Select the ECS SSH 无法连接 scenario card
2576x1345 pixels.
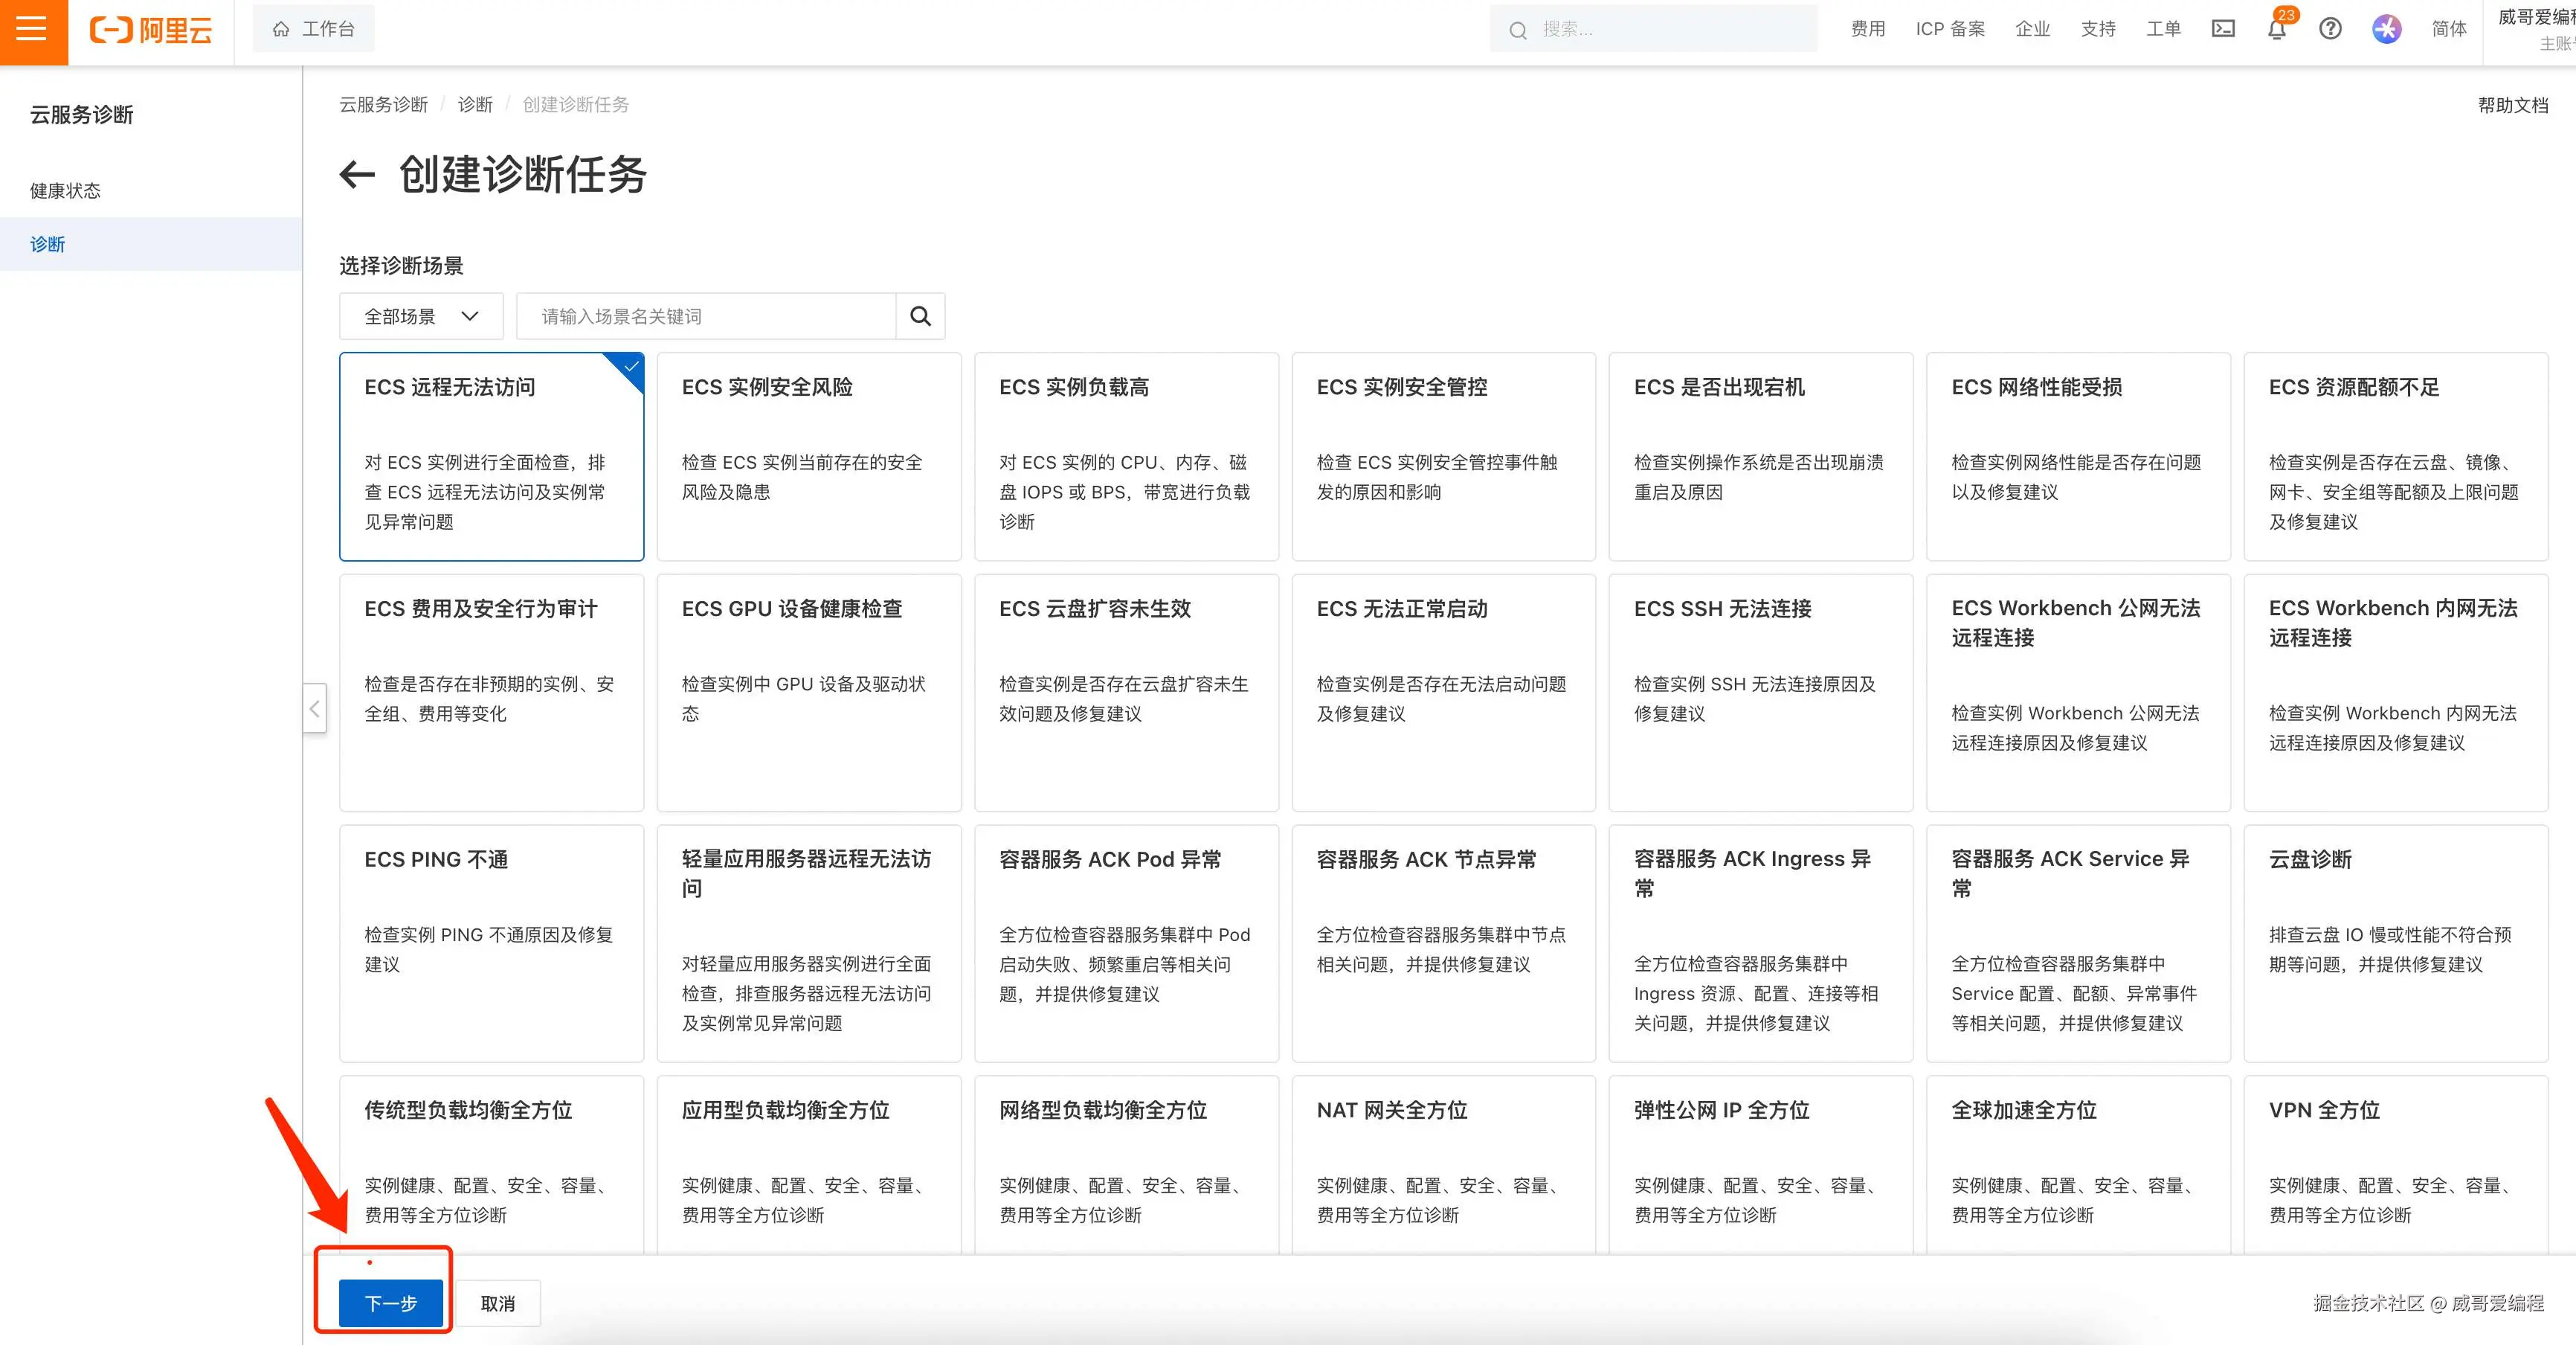click(x=1760, y=691)
